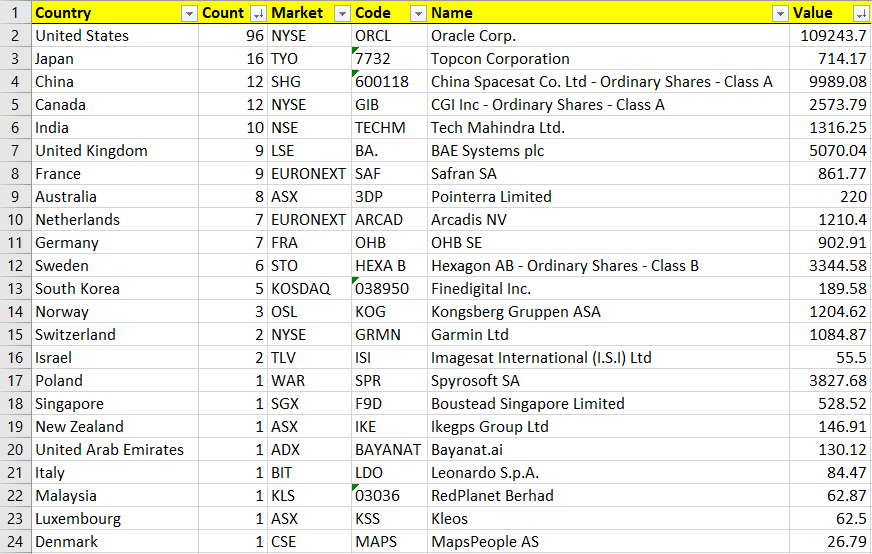Select the market cell BIT
This screenshot has width=872, height=554.
(309, 472)
